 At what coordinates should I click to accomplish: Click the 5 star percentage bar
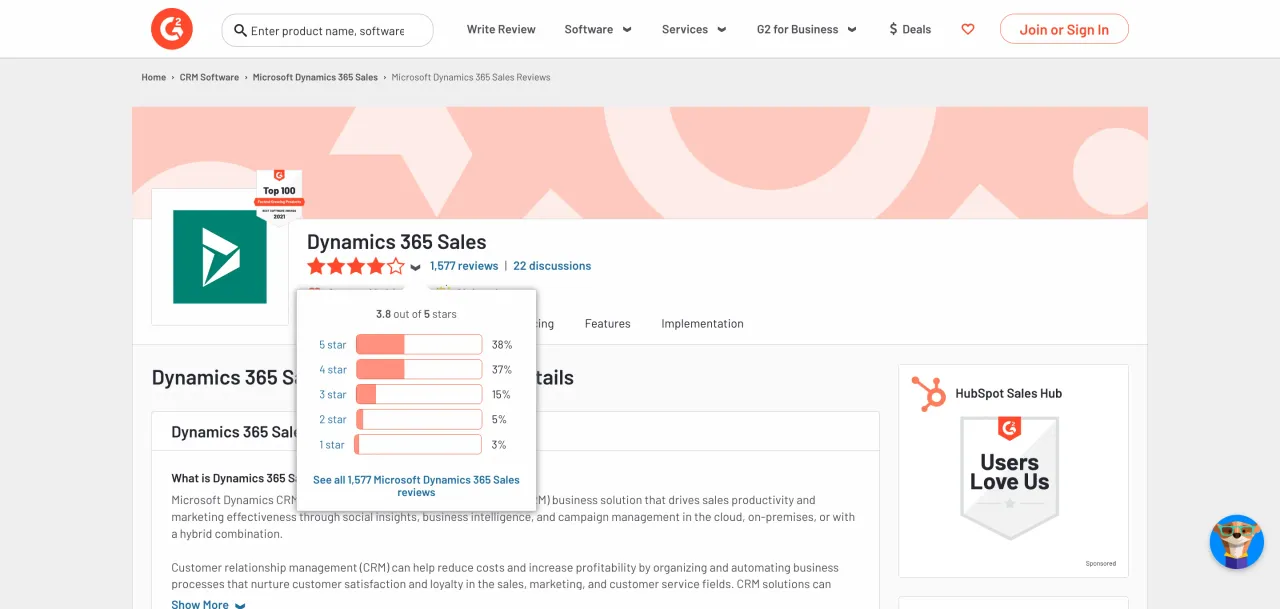pos(419,345)
